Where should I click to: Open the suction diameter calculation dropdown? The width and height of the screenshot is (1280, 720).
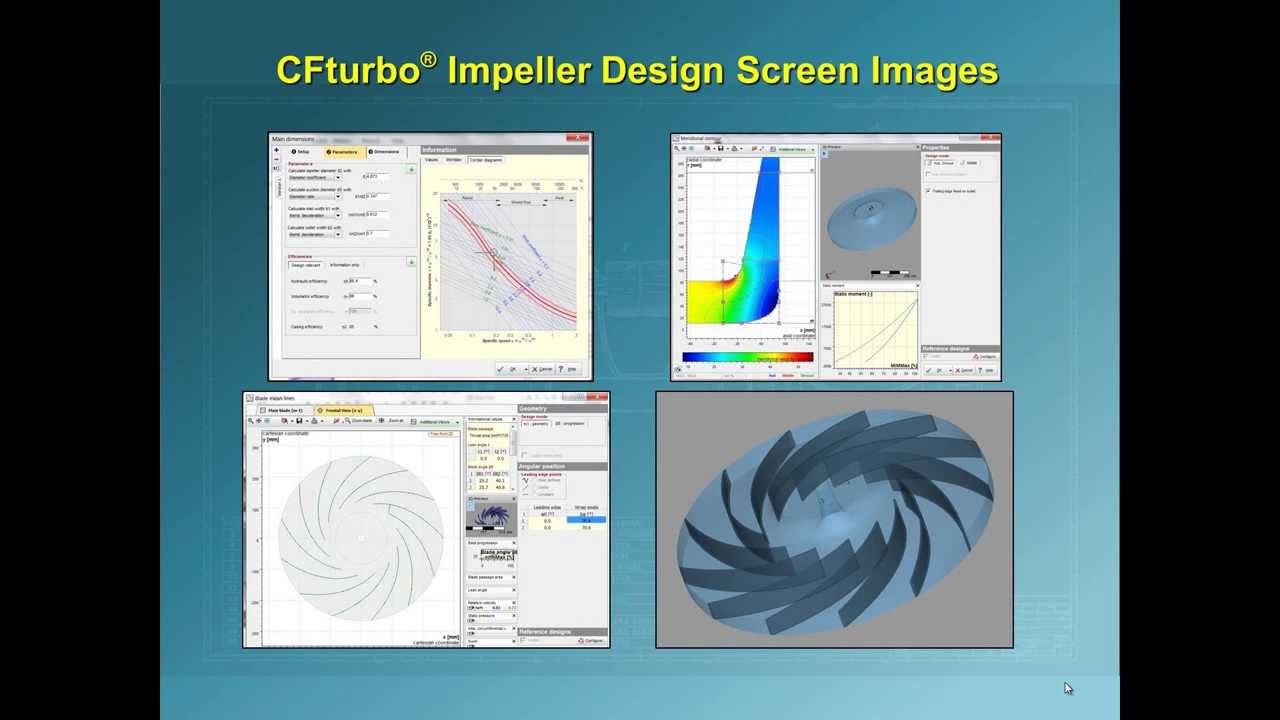tap(315, 196)
